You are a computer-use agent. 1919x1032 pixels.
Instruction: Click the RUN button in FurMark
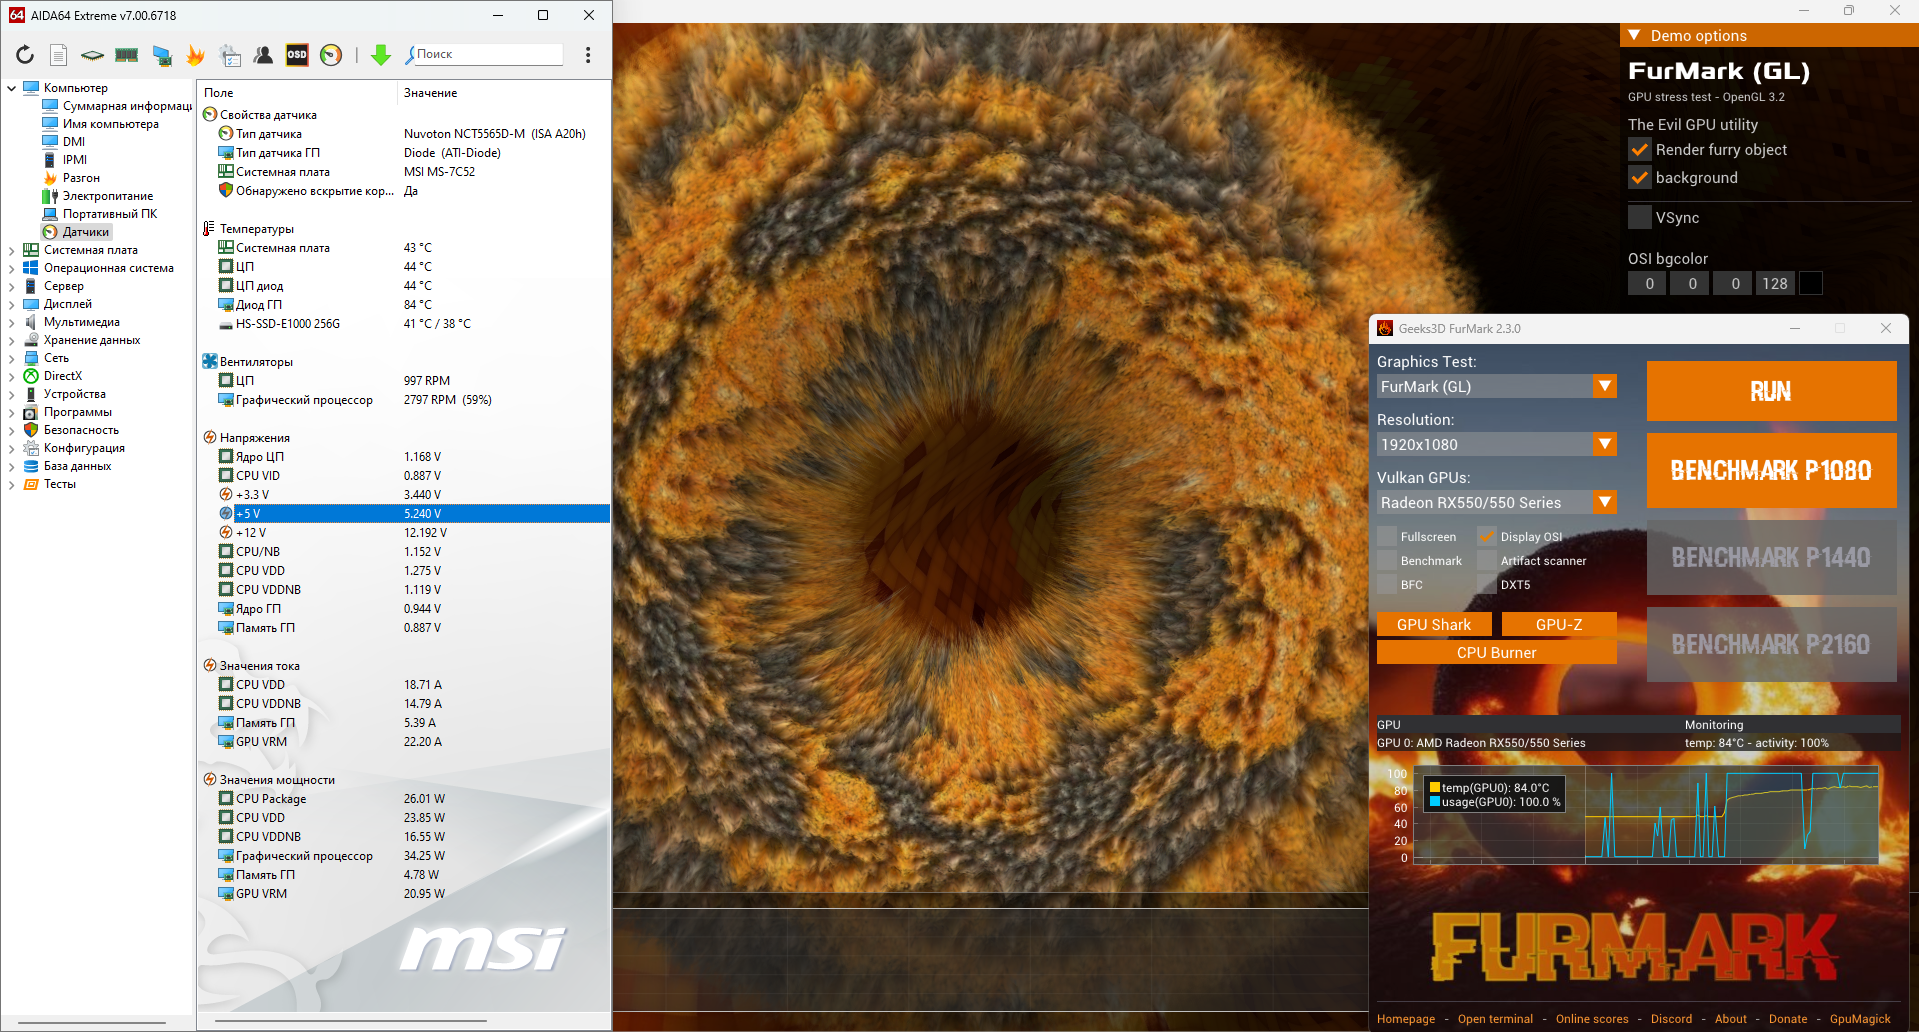(x=1771, y=391)
